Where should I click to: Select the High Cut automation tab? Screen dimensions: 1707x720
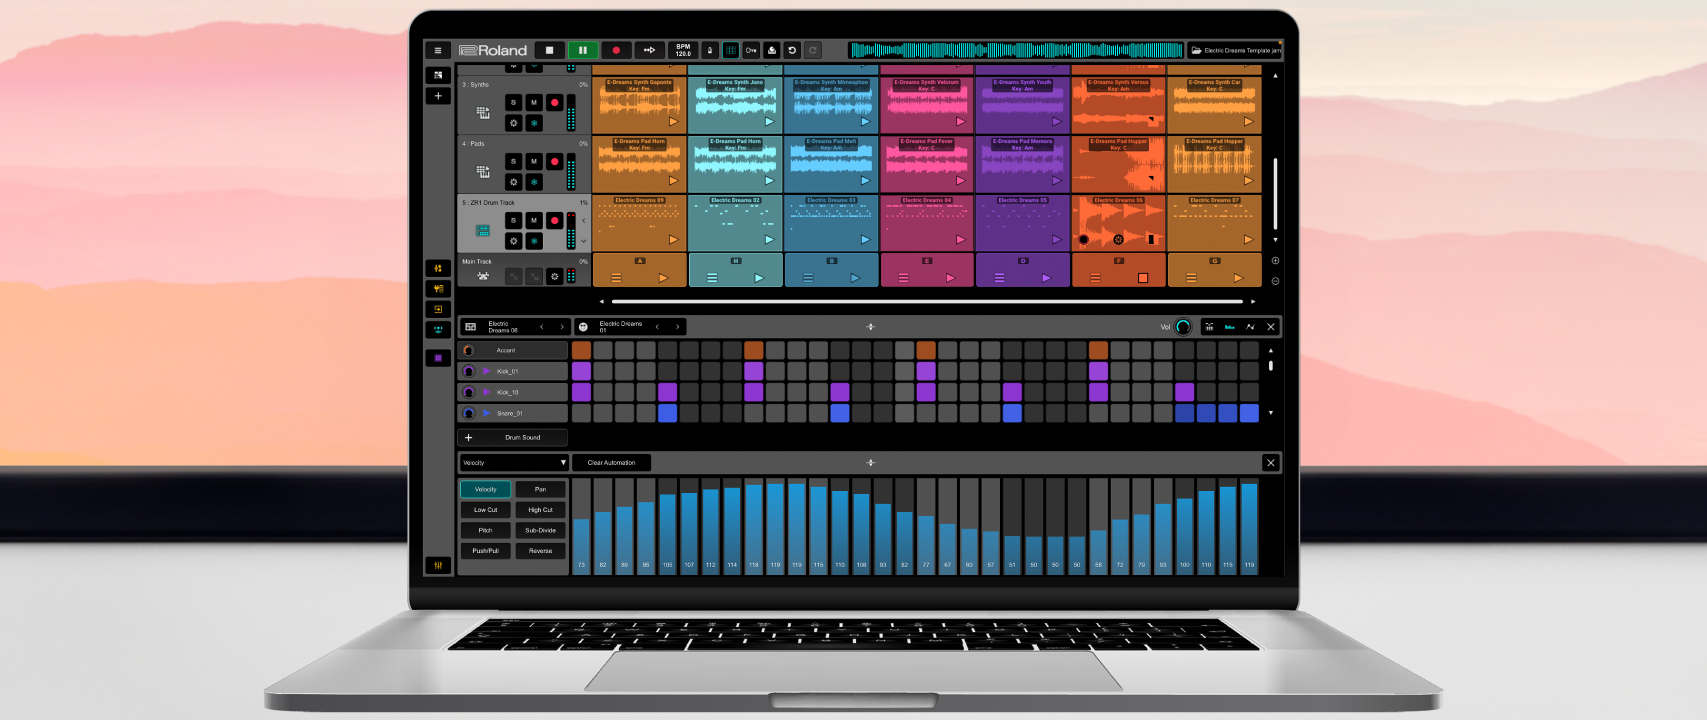(540, 510)
